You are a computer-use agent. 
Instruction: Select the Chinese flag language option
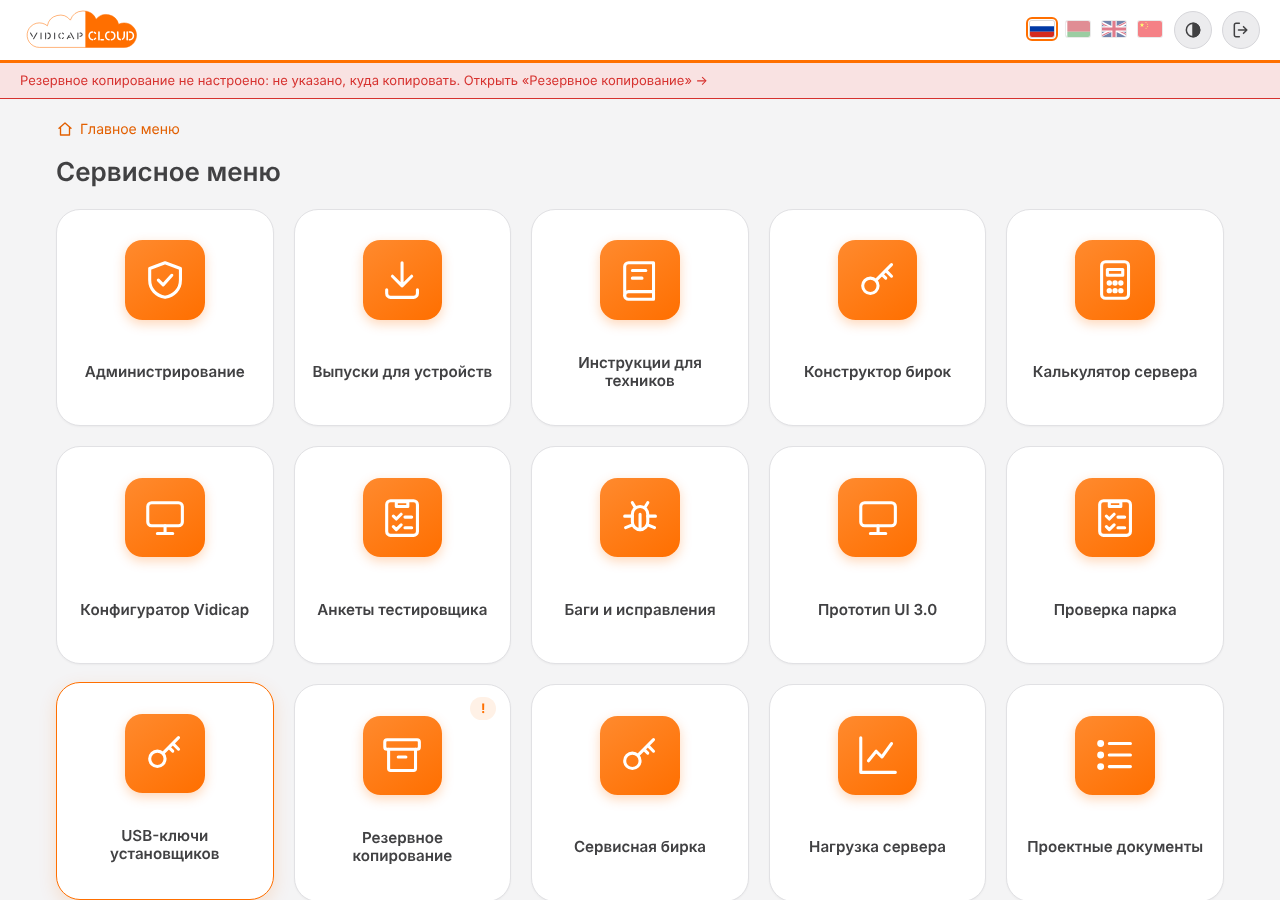[x=1150, y=29]
